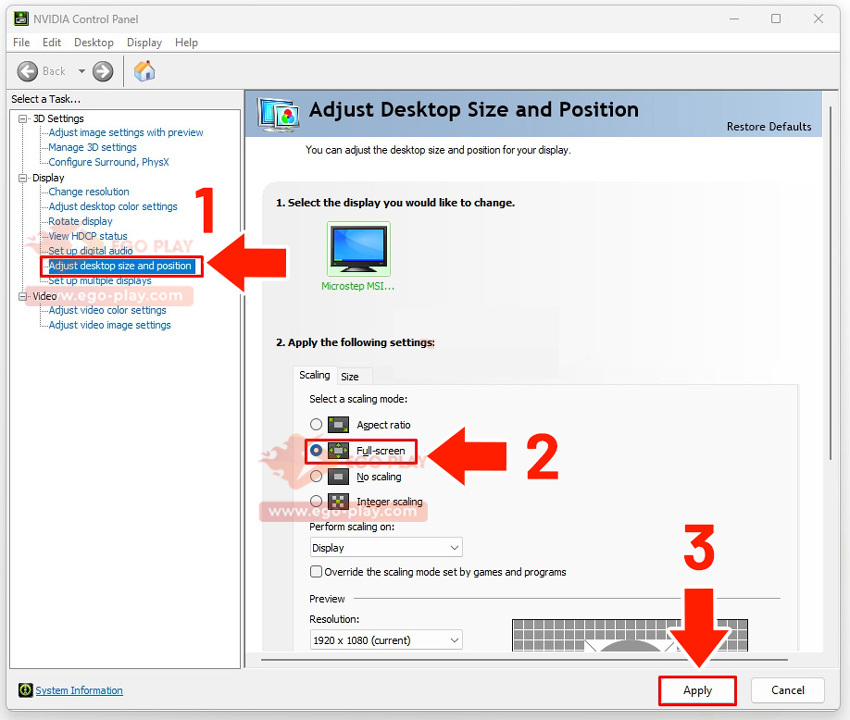Click the Apply button
Image resolution: width=850 pixels, height=720 pixels.
(697, 690)
